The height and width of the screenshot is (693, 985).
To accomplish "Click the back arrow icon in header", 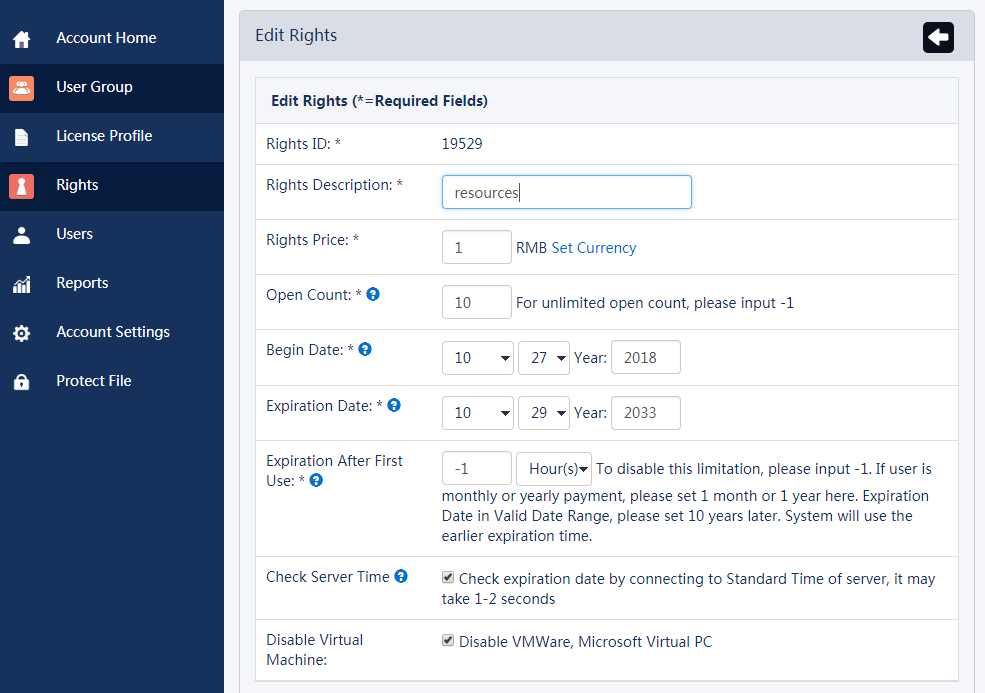I will pyautogui.click(x=938, y=37).
